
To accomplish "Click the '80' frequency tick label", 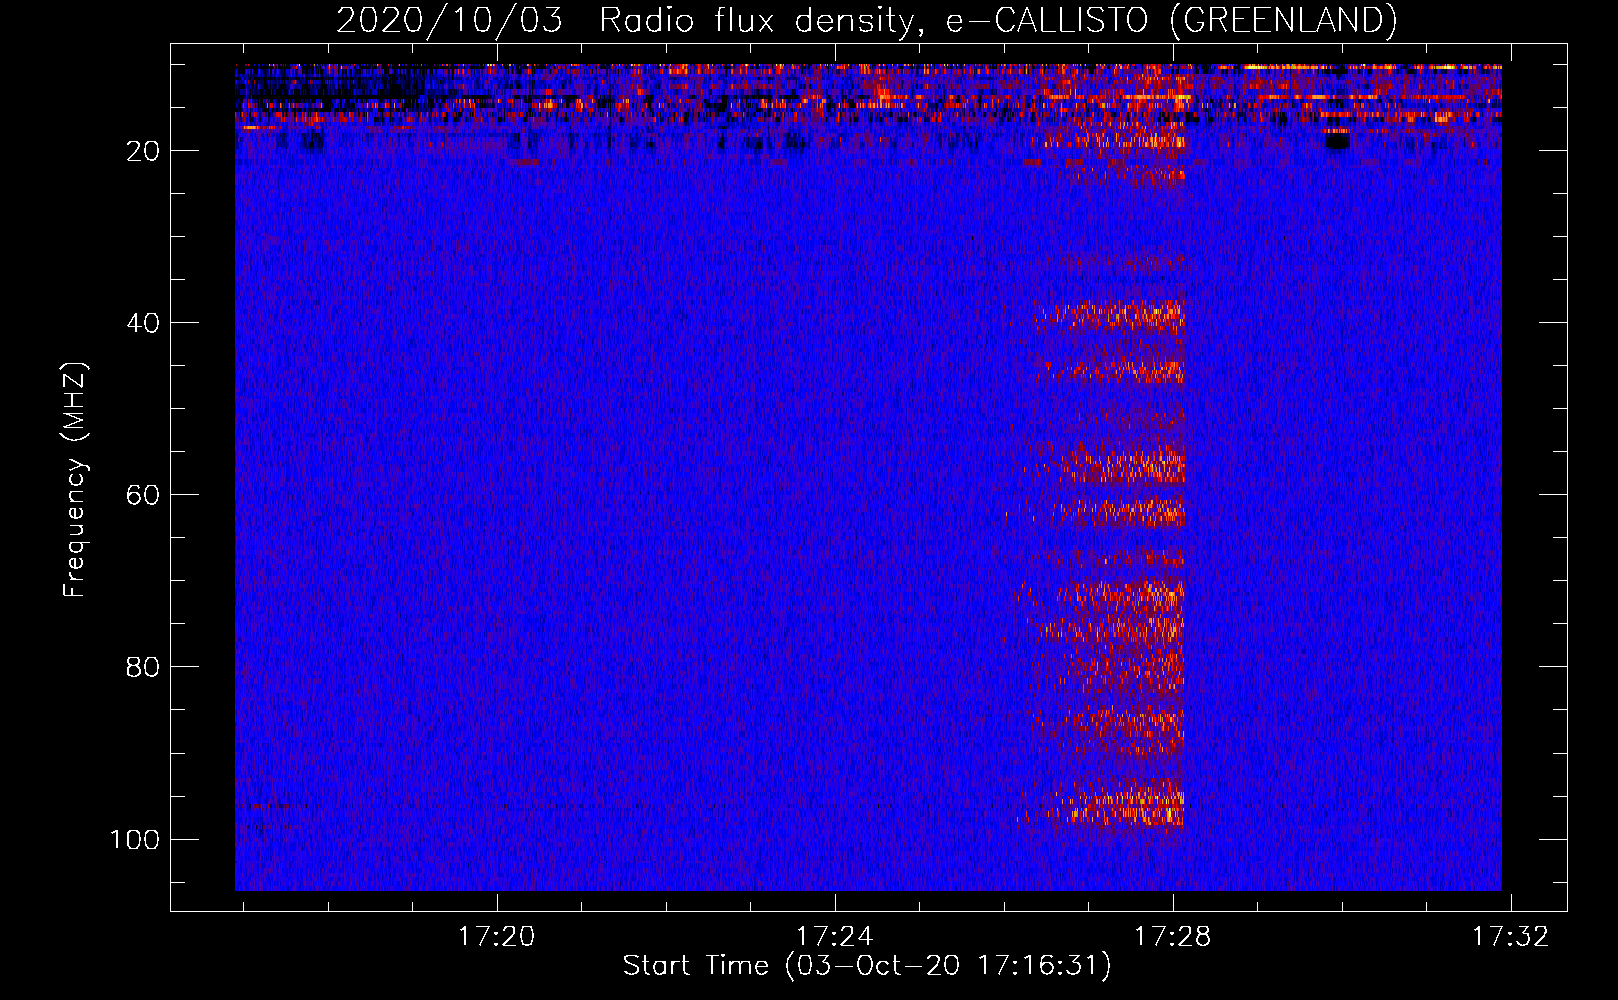I will 143,667.
